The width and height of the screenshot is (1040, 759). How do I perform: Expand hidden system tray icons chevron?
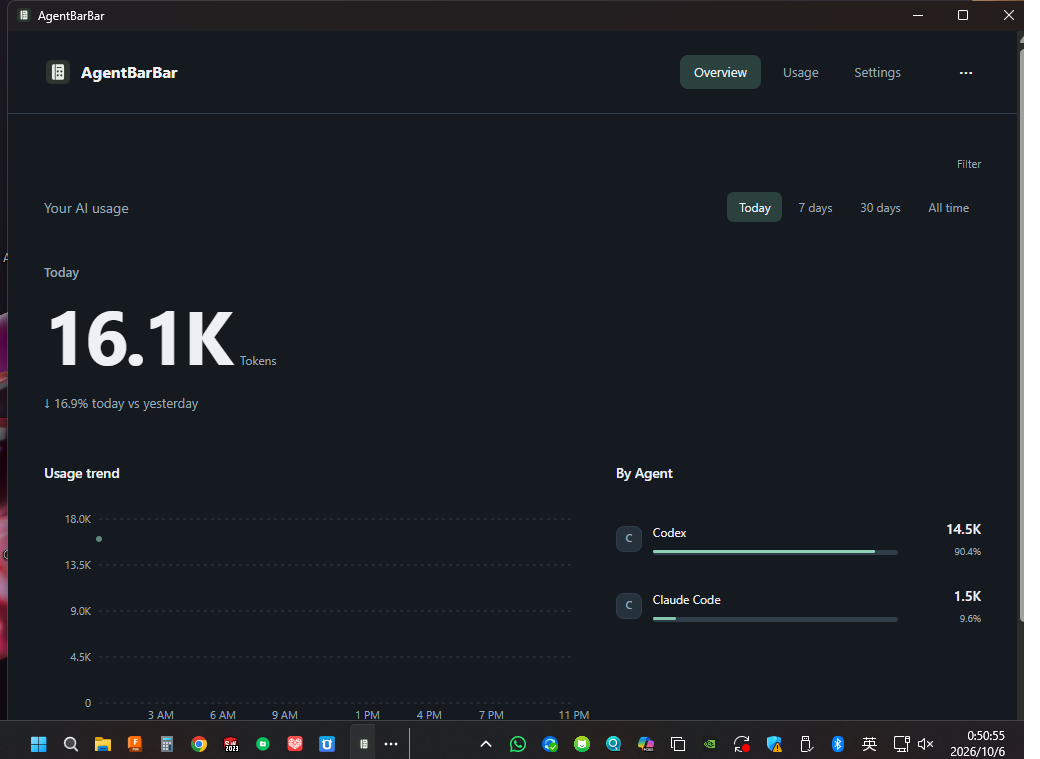[x=486, y=744]
